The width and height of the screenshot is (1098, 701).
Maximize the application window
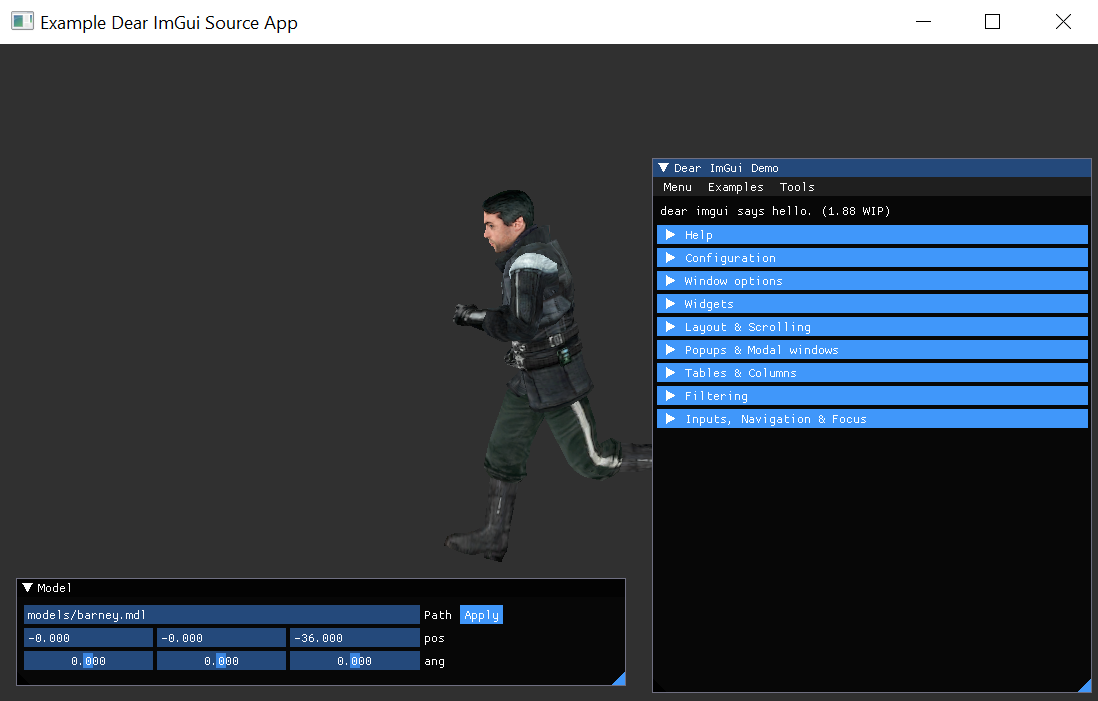pos(992,22)
